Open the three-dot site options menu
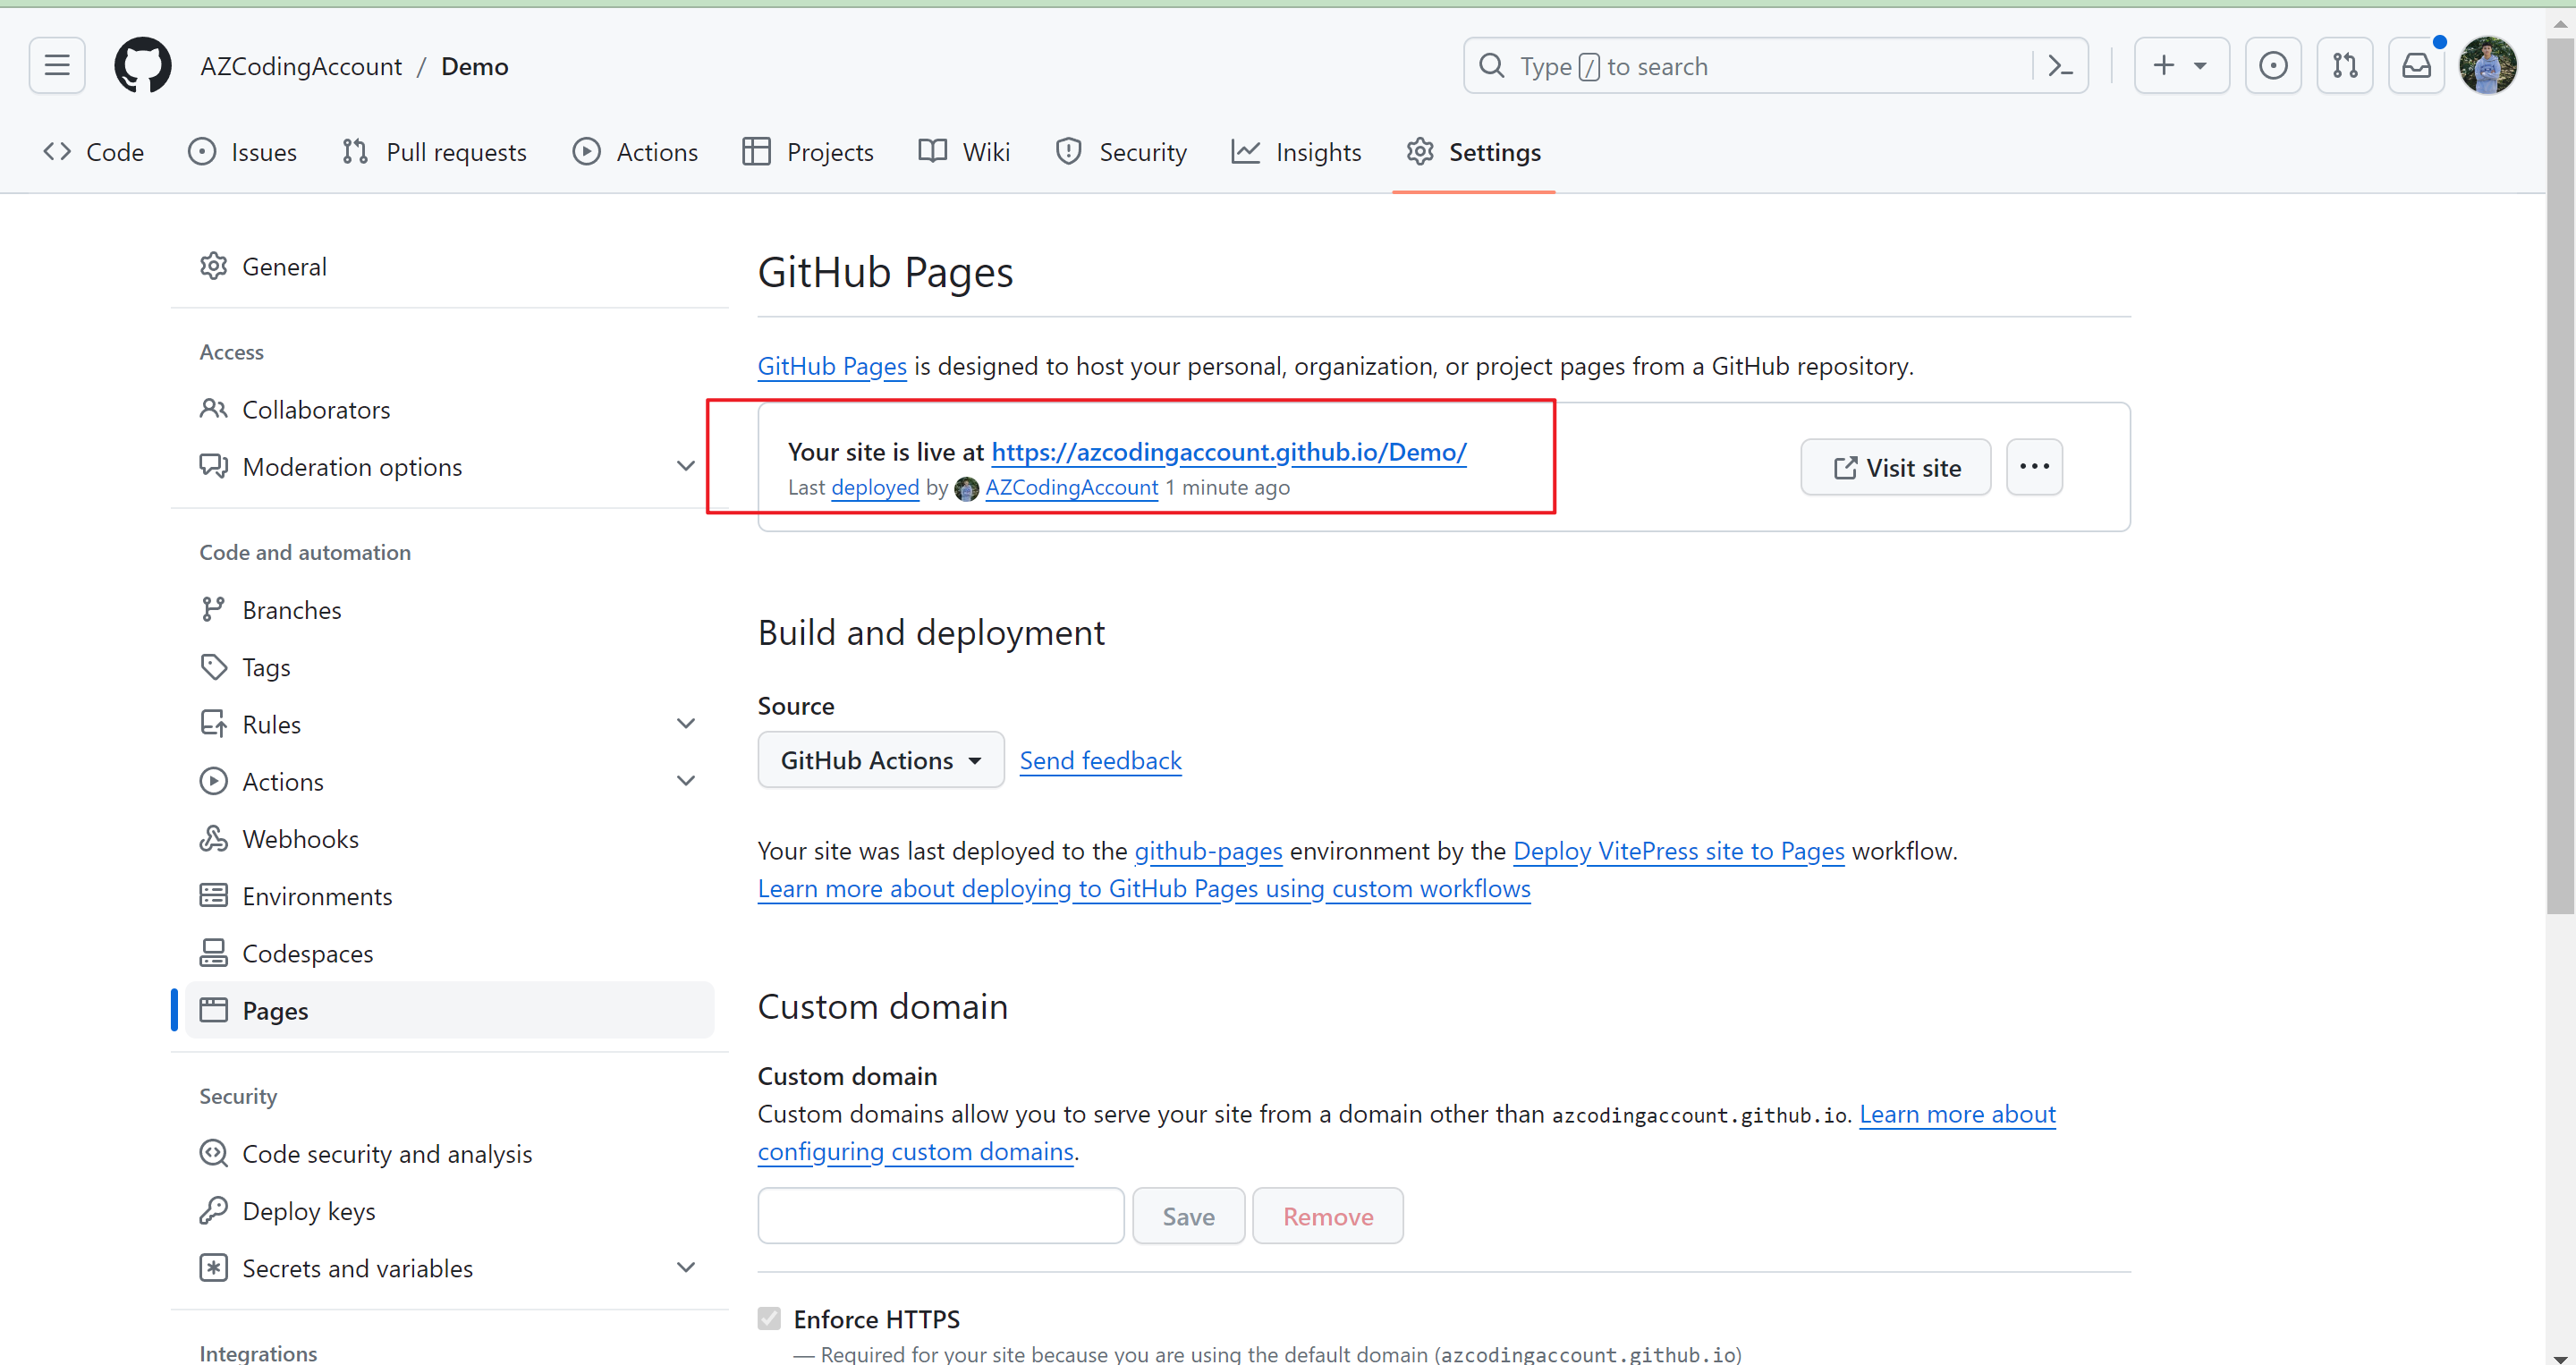2576x1365 pixels. coord(2033,467)
